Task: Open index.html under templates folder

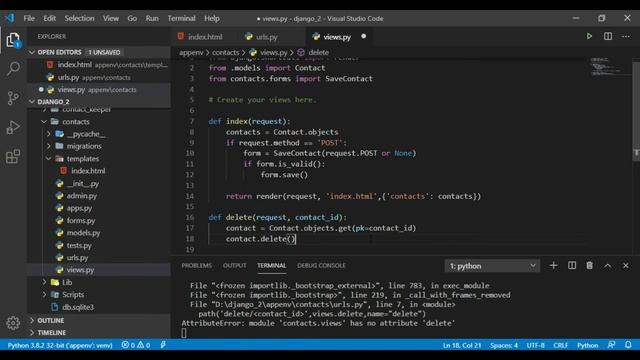Action: coord(99,171)
